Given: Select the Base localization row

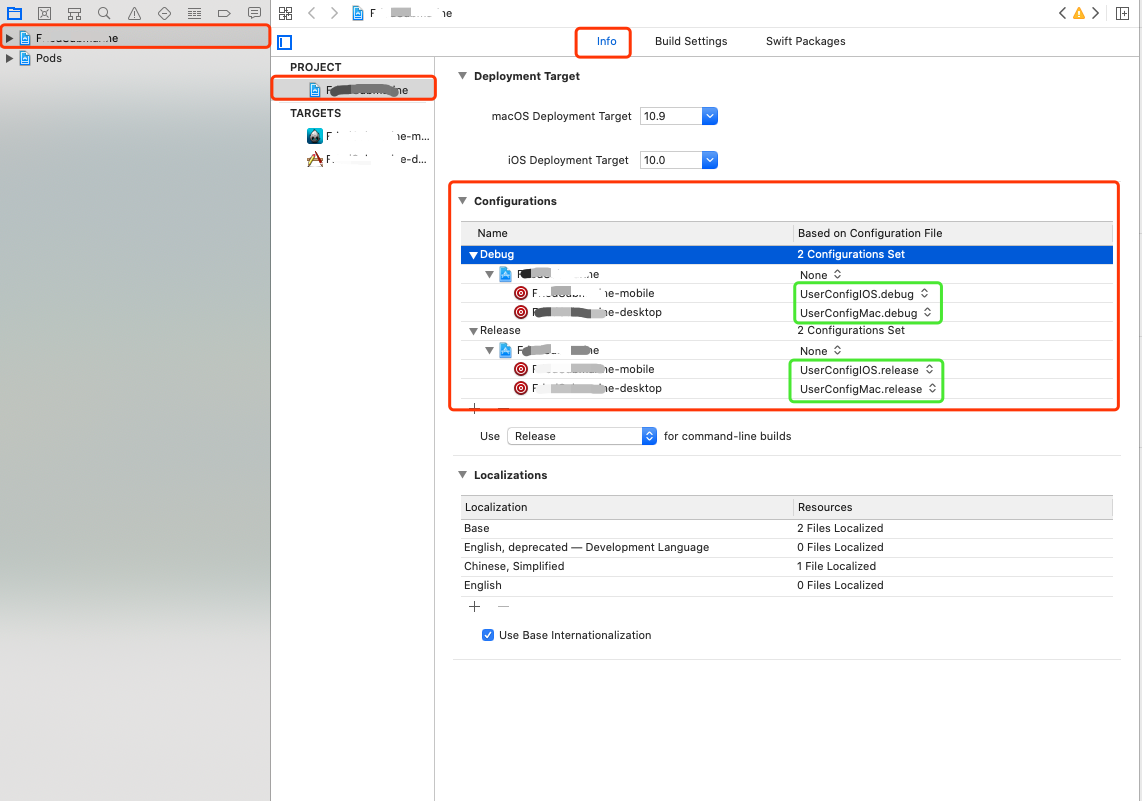Looking at the screenshot, I should point(787,528).
